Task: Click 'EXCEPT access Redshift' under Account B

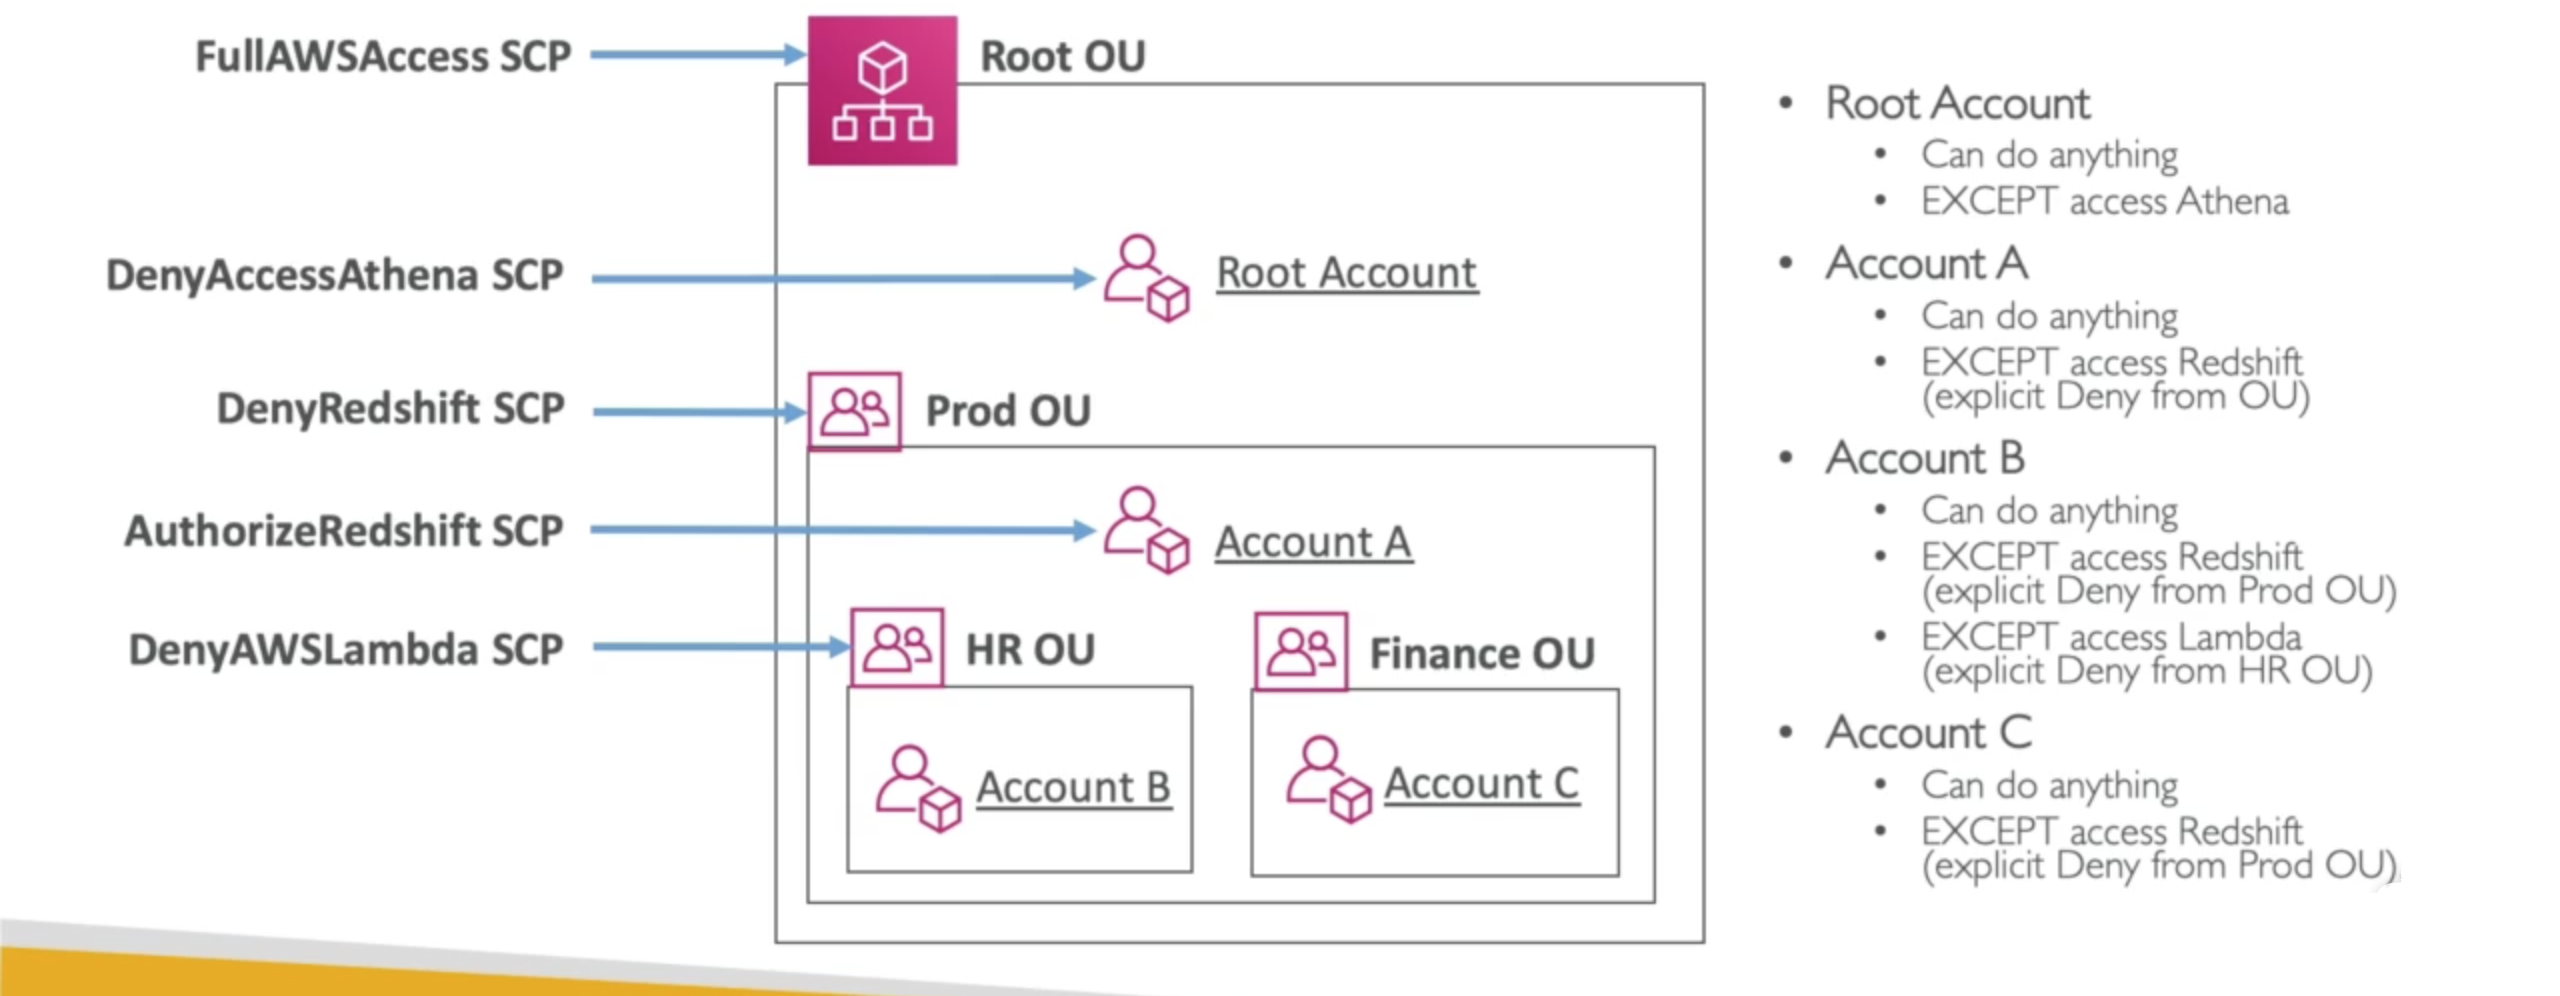Action: tap(2111, 556)
